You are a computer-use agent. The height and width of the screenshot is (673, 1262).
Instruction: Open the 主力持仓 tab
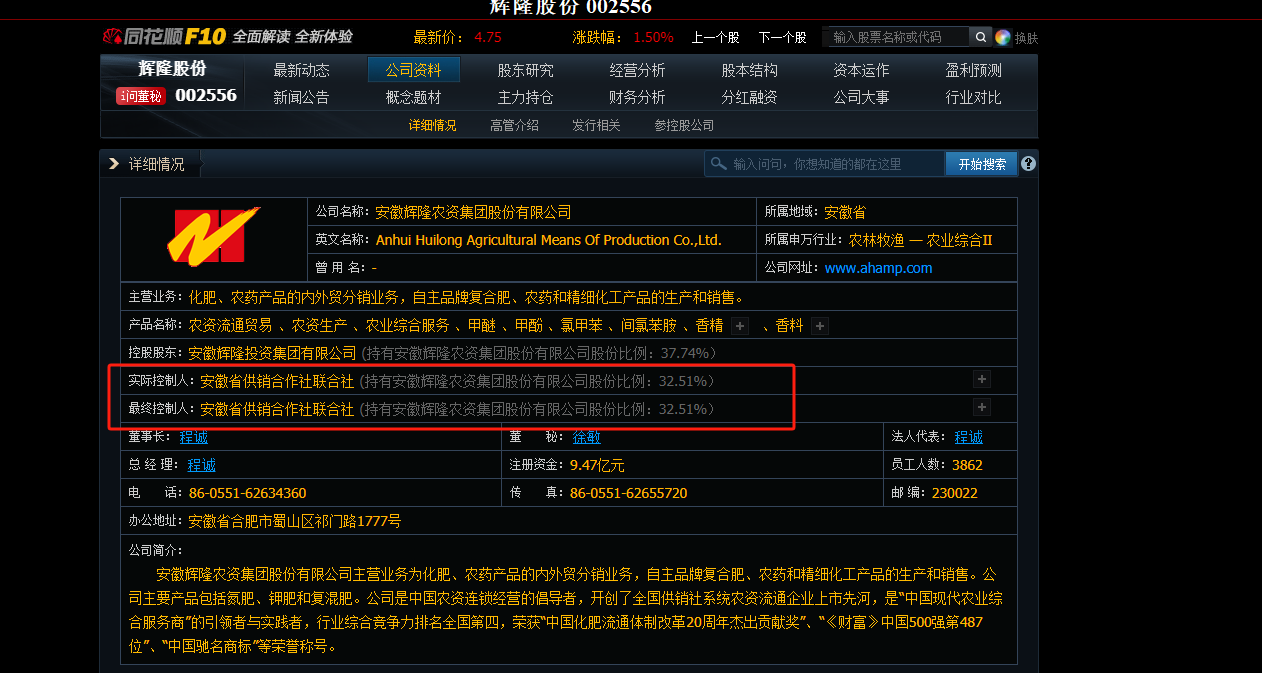point(525,97)
